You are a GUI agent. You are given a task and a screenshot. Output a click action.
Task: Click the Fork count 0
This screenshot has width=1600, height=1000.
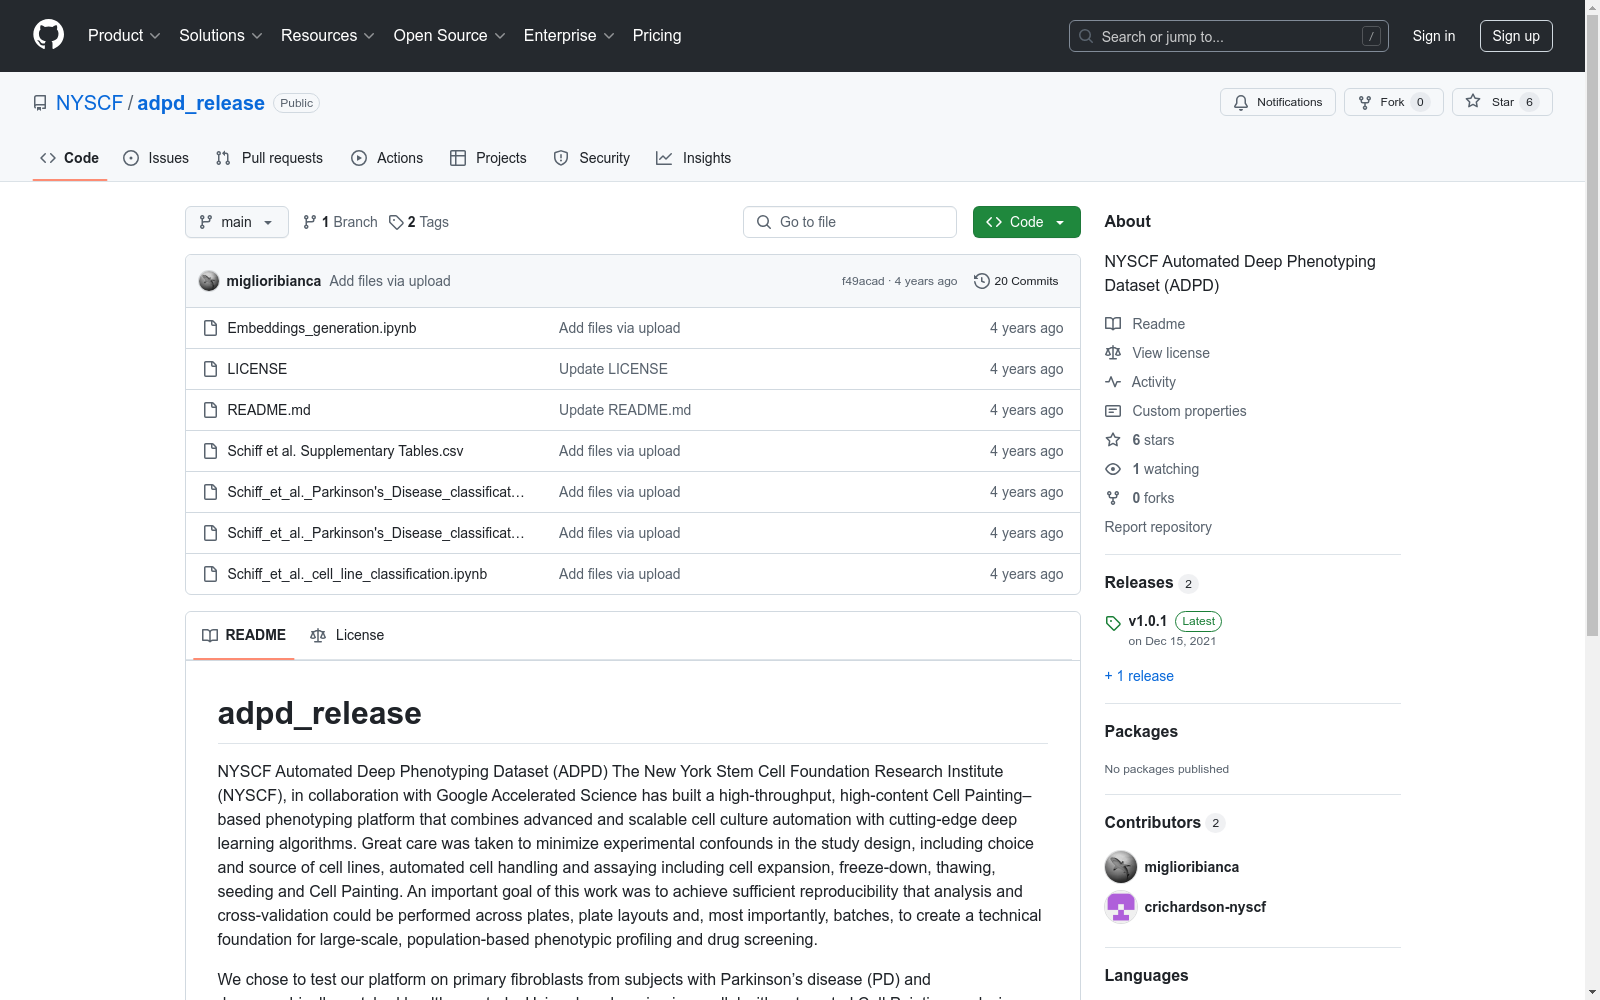1420,102
